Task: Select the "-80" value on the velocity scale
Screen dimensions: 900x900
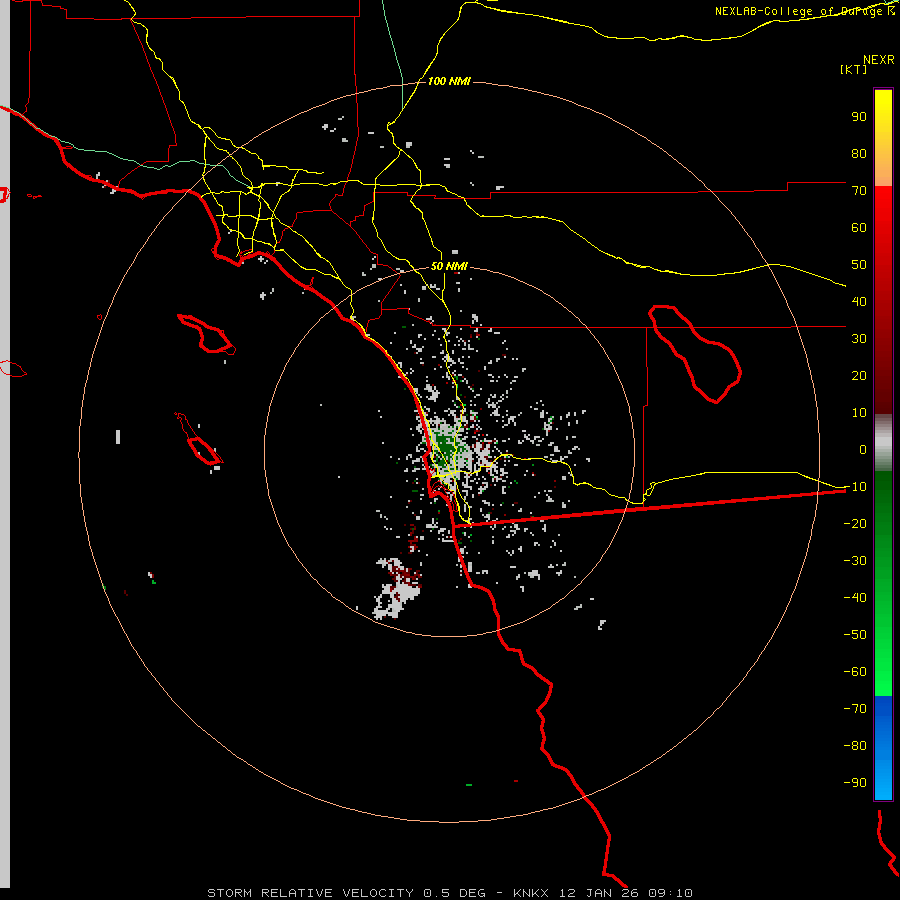Action: point(855,746)
